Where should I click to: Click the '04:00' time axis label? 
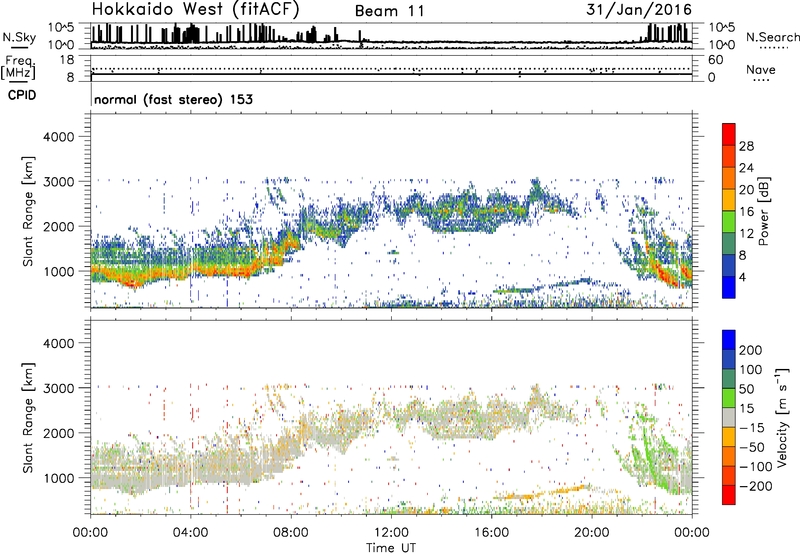[x=190, y=533]
